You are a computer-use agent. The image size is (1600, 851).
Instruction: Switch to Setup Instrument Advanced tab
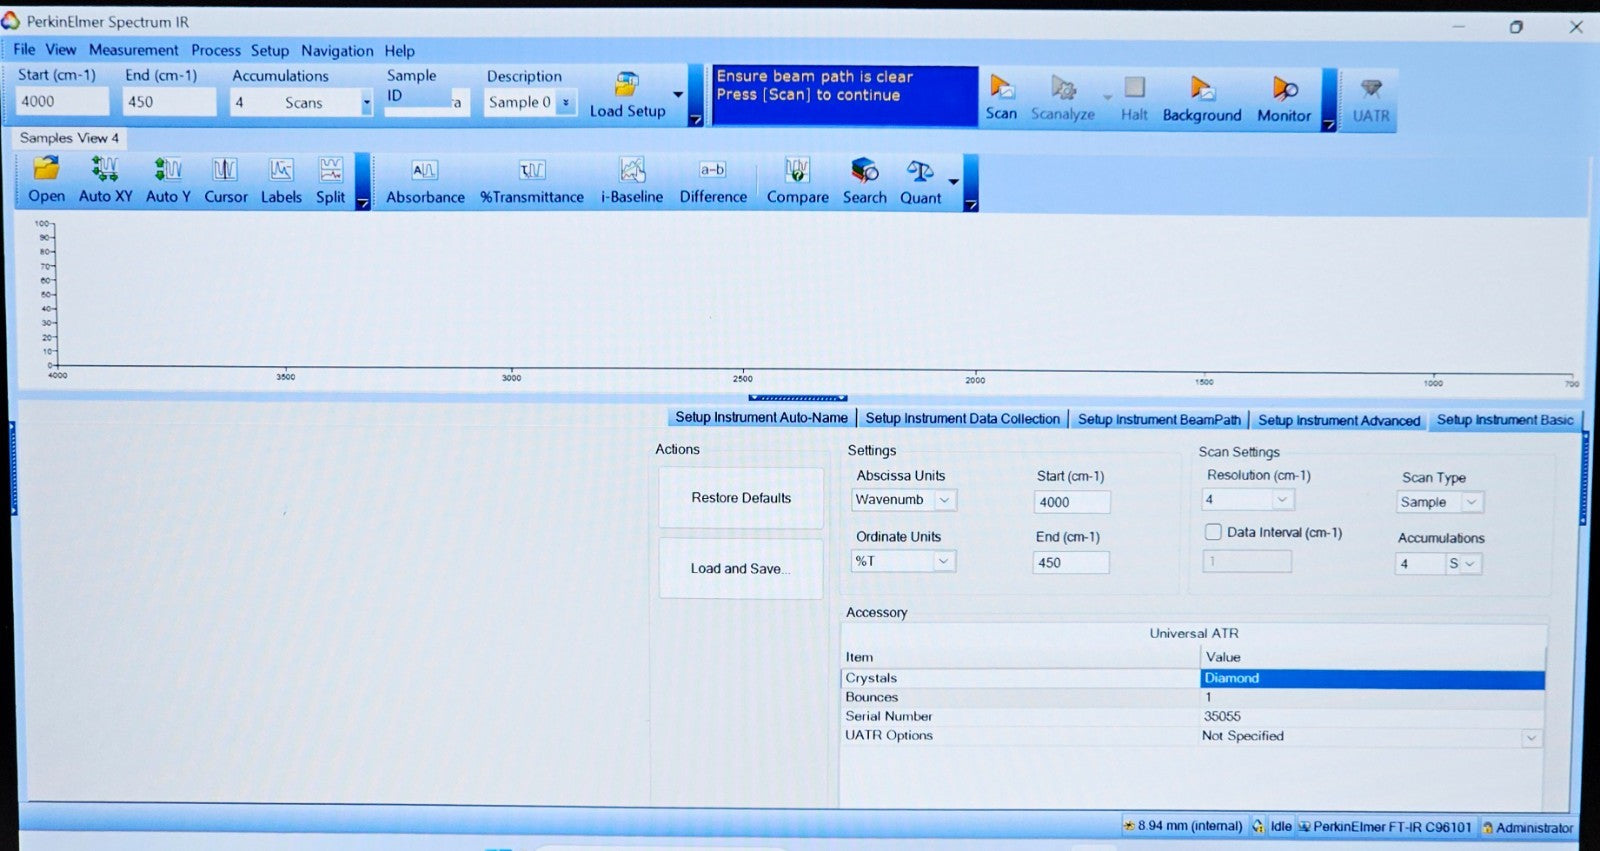(1339, 421)
